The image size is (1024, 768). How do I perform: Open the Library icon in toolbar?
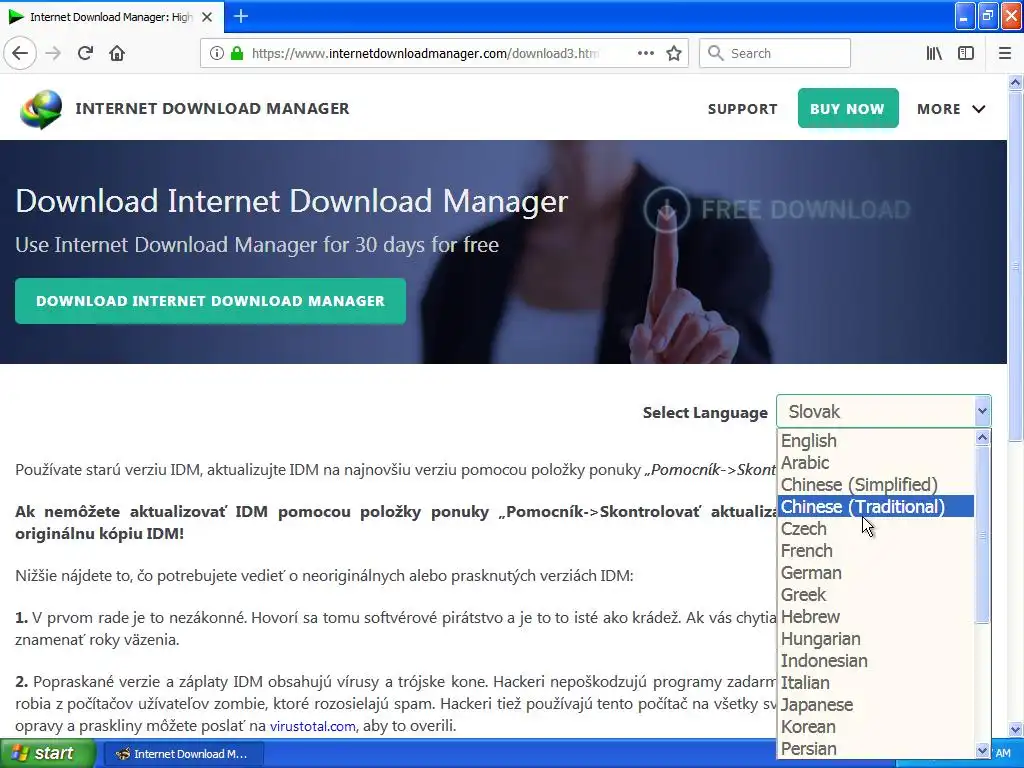(934, 54)
